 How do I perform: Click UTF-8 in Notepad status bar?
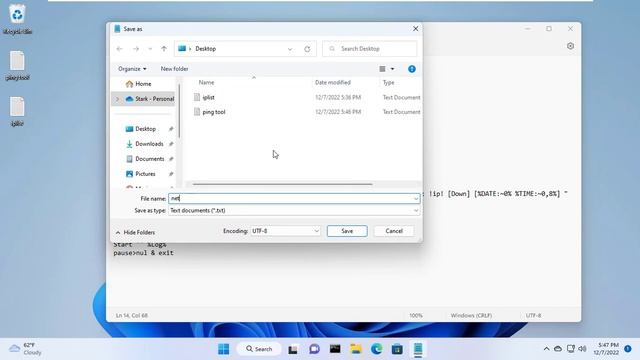pos(533,316)
